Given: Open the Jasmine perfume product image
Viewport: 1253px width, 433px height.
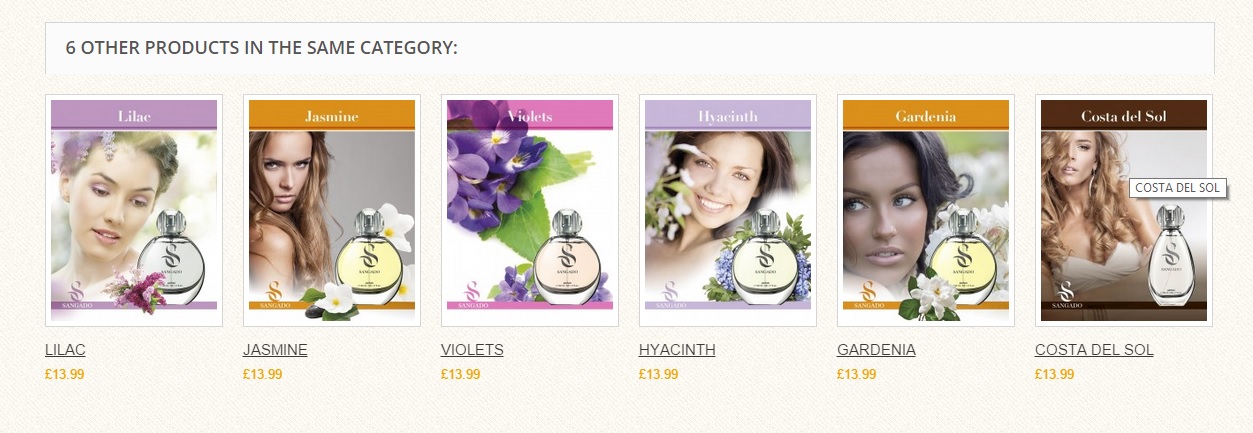Looking at the screenshot, I should [x=332, y=211].
